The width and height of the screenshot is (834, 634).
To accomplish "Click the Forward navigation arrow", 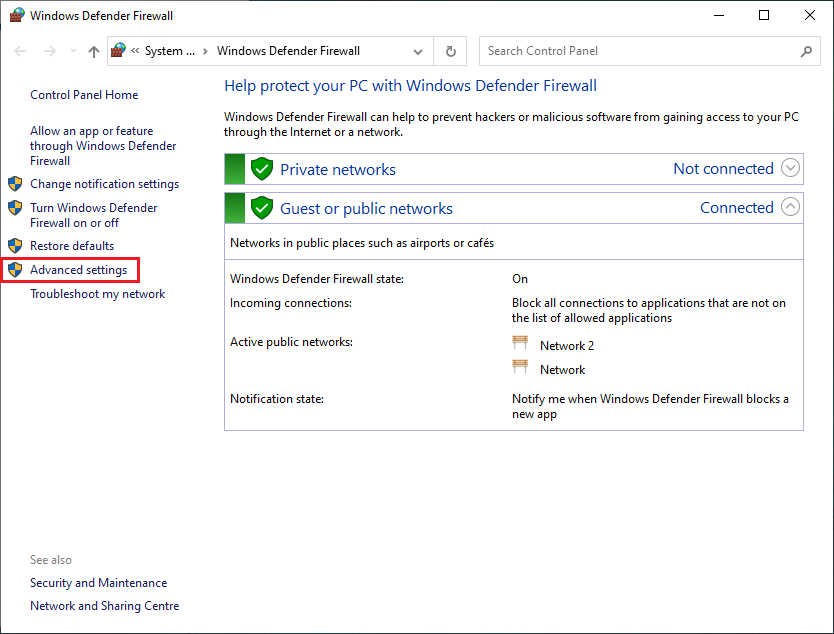I will (49, 51).
